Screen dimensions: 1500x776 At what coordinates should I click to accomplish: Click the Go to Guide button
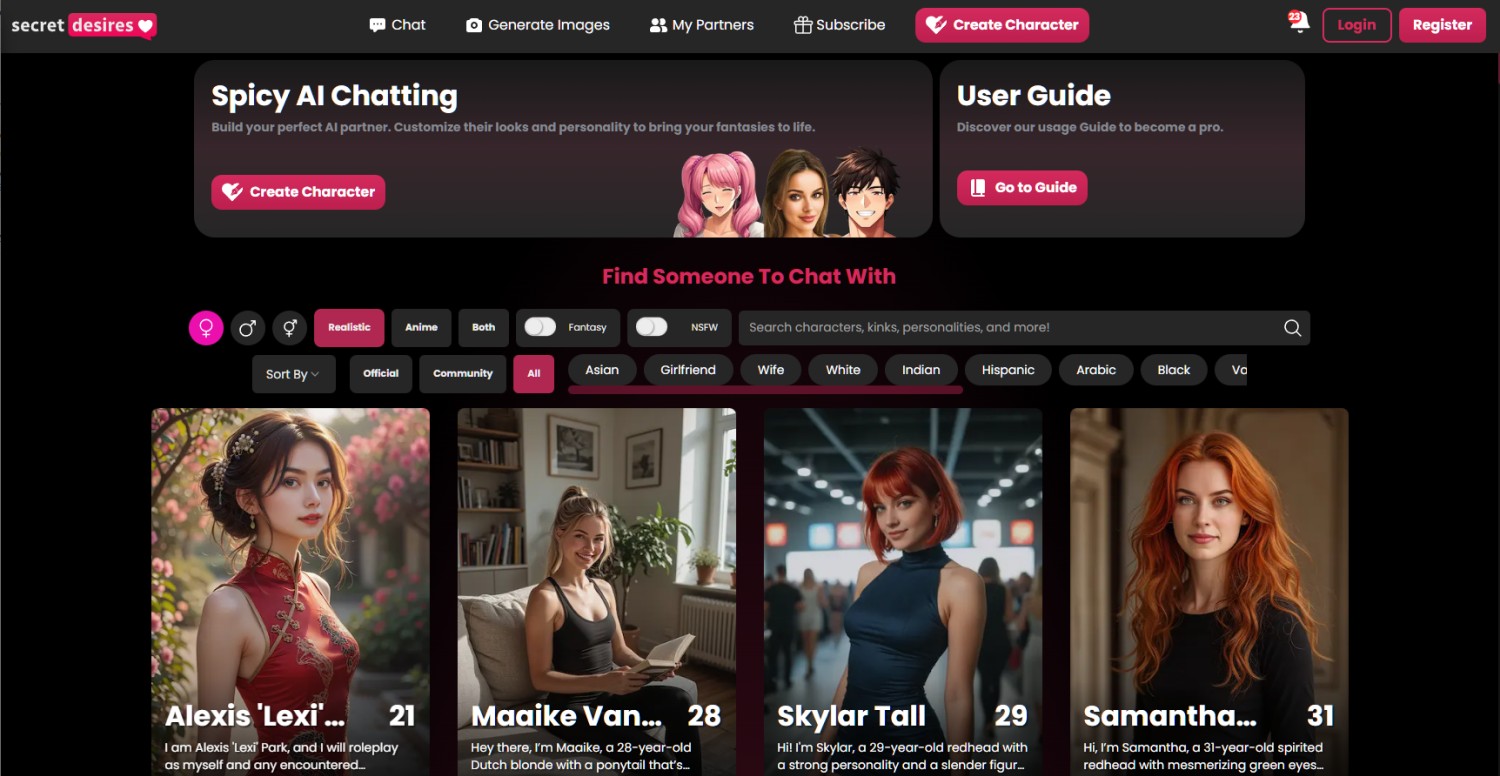(1021, 188)
